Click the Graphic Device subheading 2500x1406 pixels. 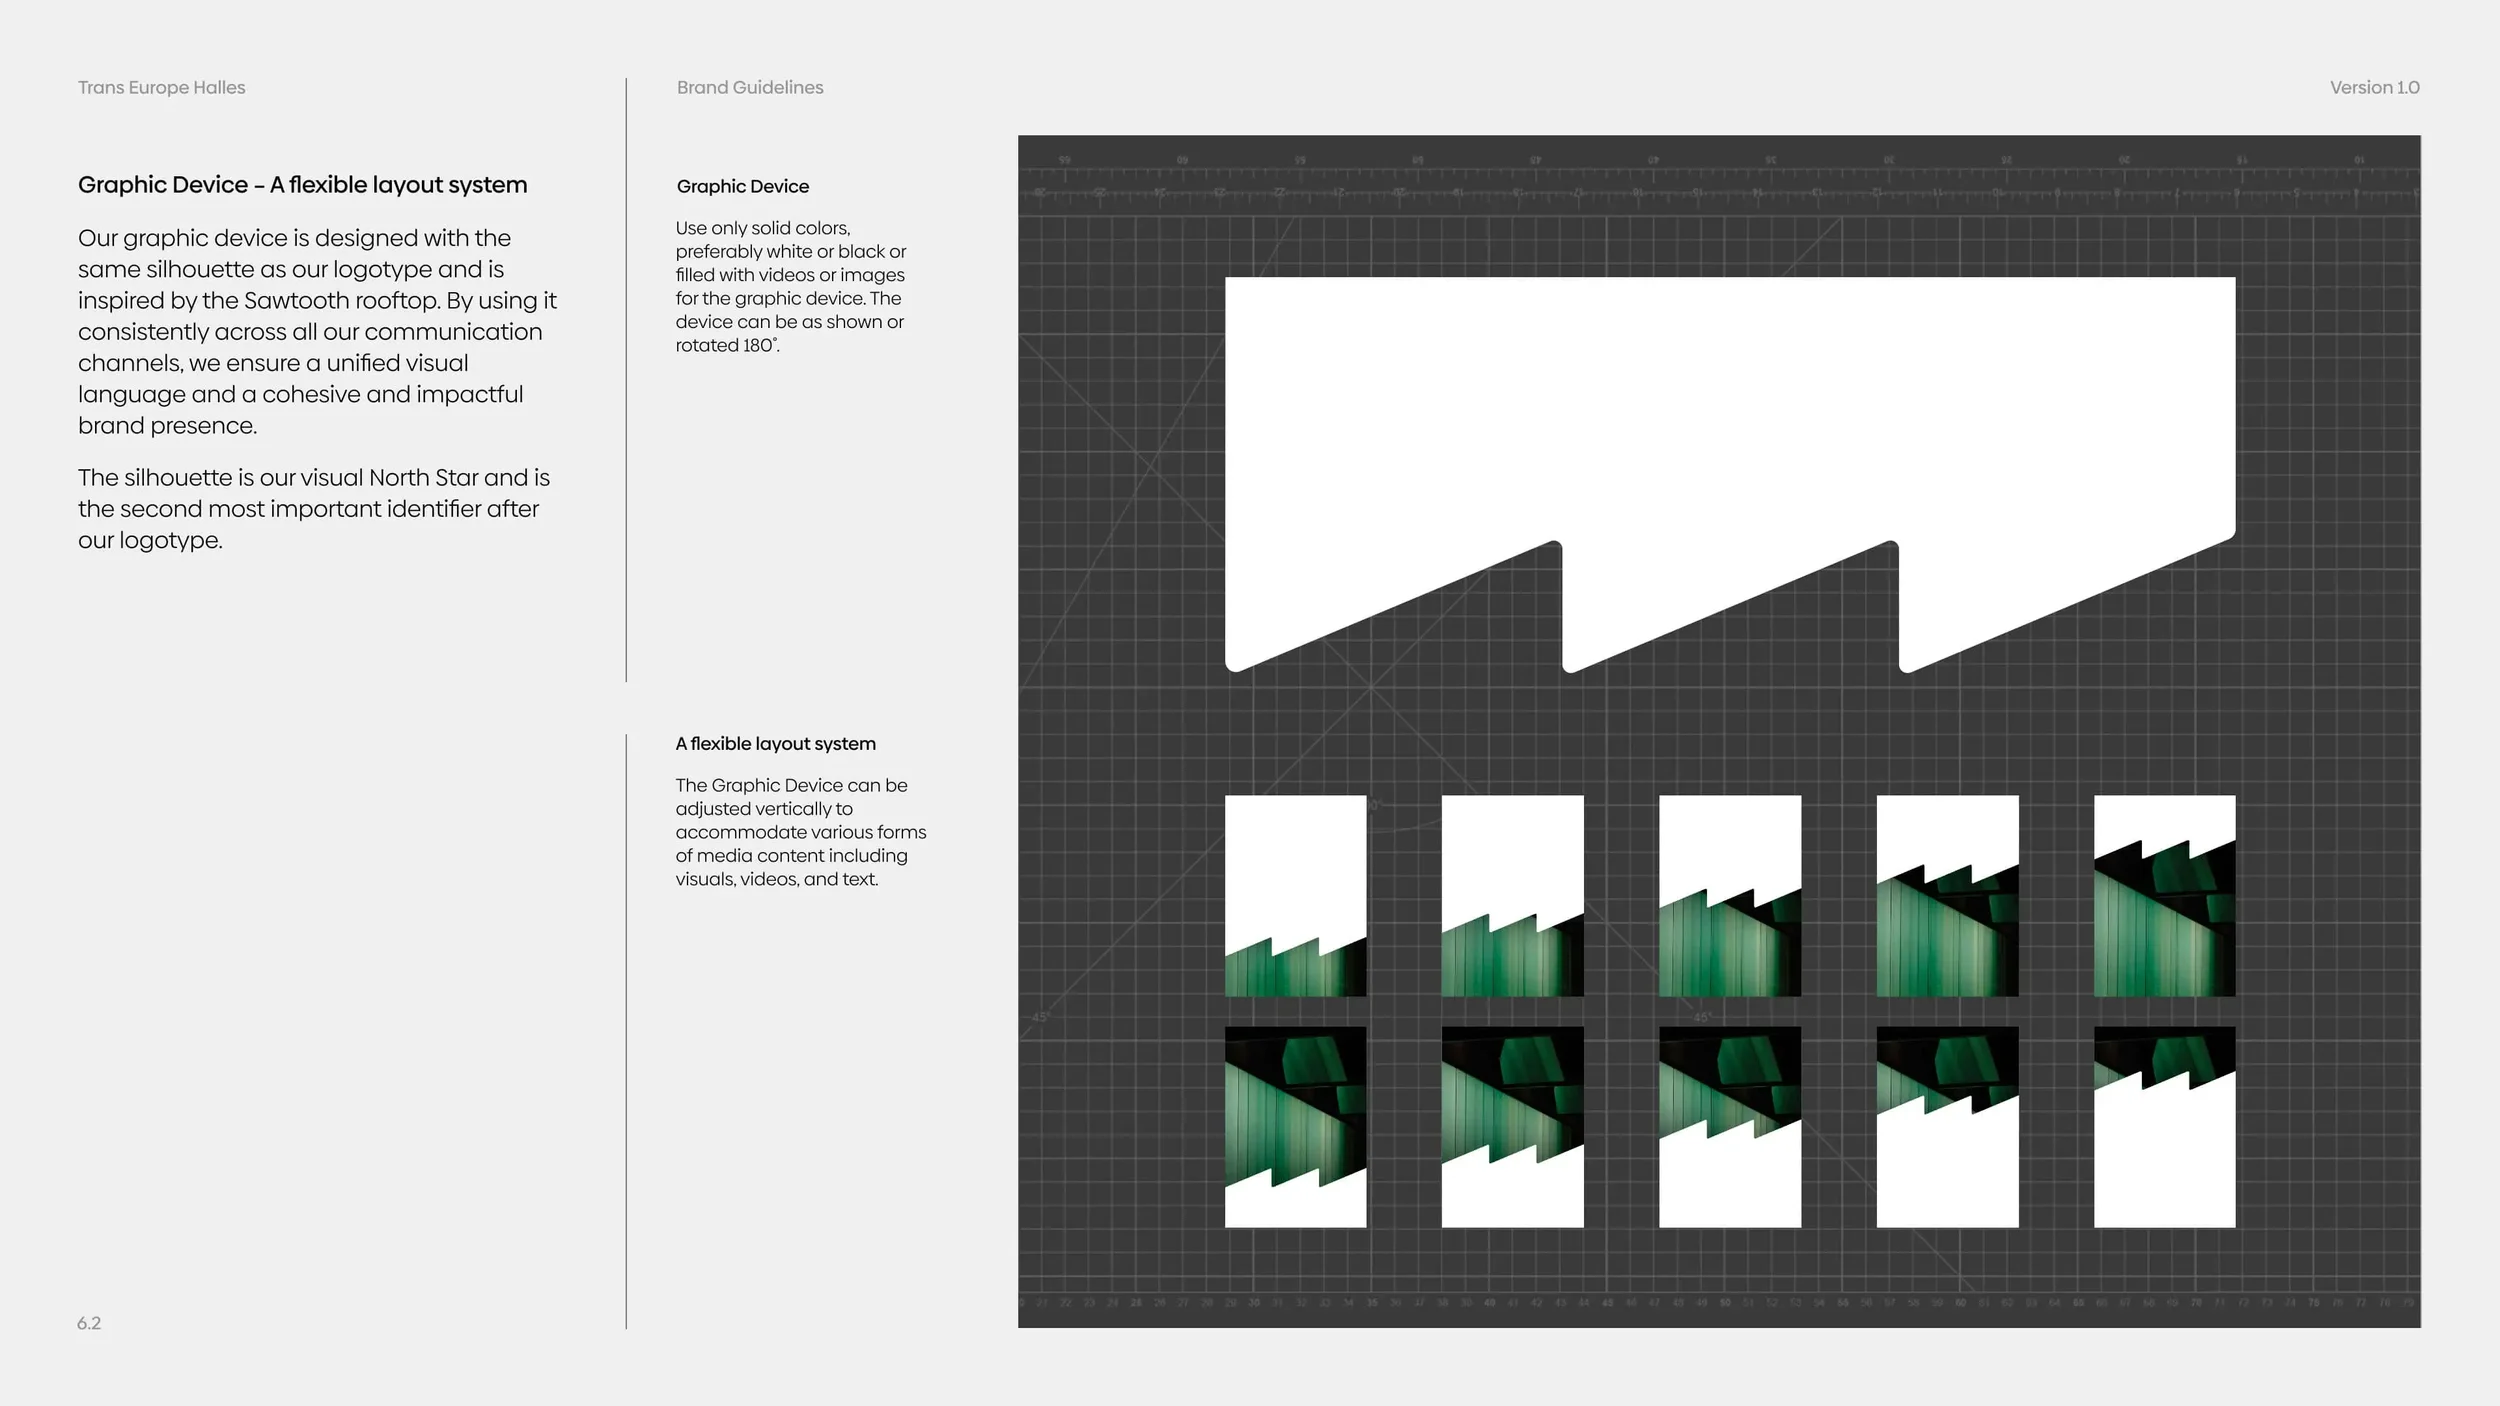[742, 187]
